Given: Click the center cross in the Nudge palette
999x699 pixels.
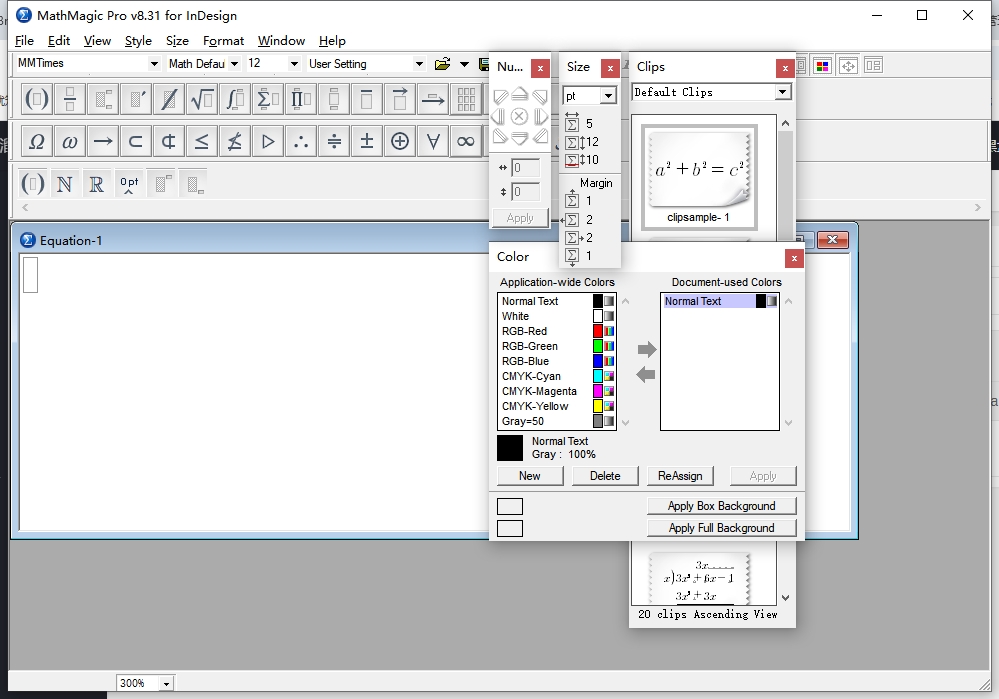Looking at the screenshot, I should coord(520,116).
